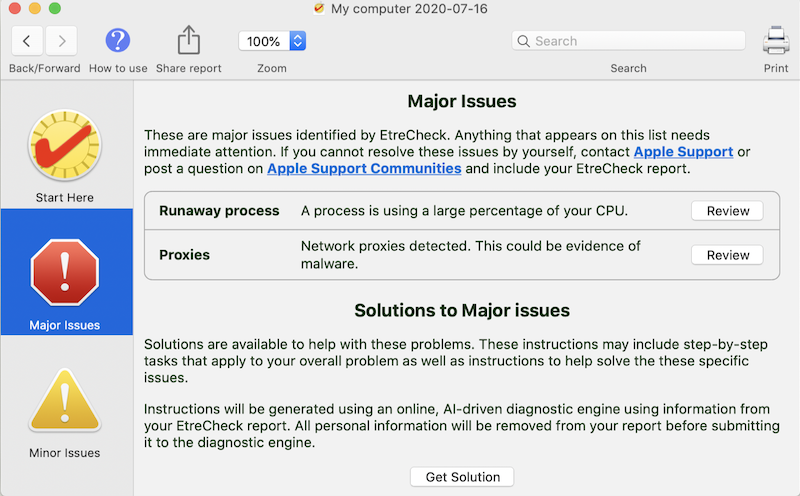Click the magnifying glass search icon

(524, 41)
